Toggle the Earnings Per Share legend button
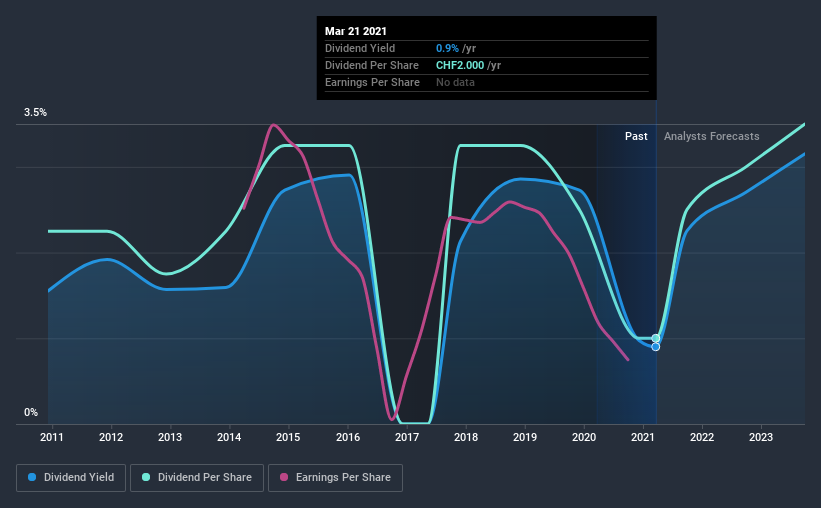The image size is (821, 508). click(x=336, y=478)
